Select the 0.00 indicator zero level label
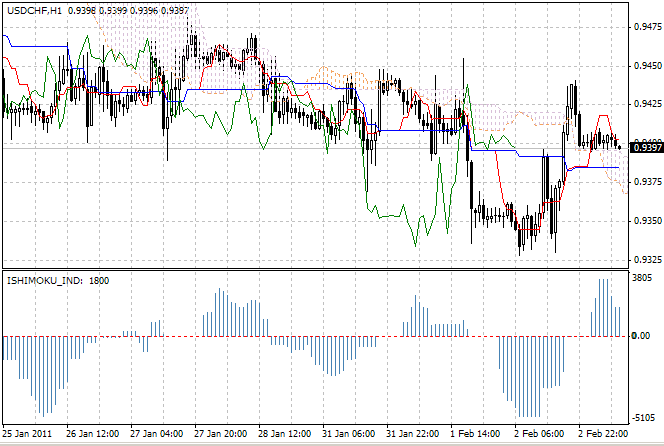Viewport: 664px width, 446px height. (x=641, y=336)
